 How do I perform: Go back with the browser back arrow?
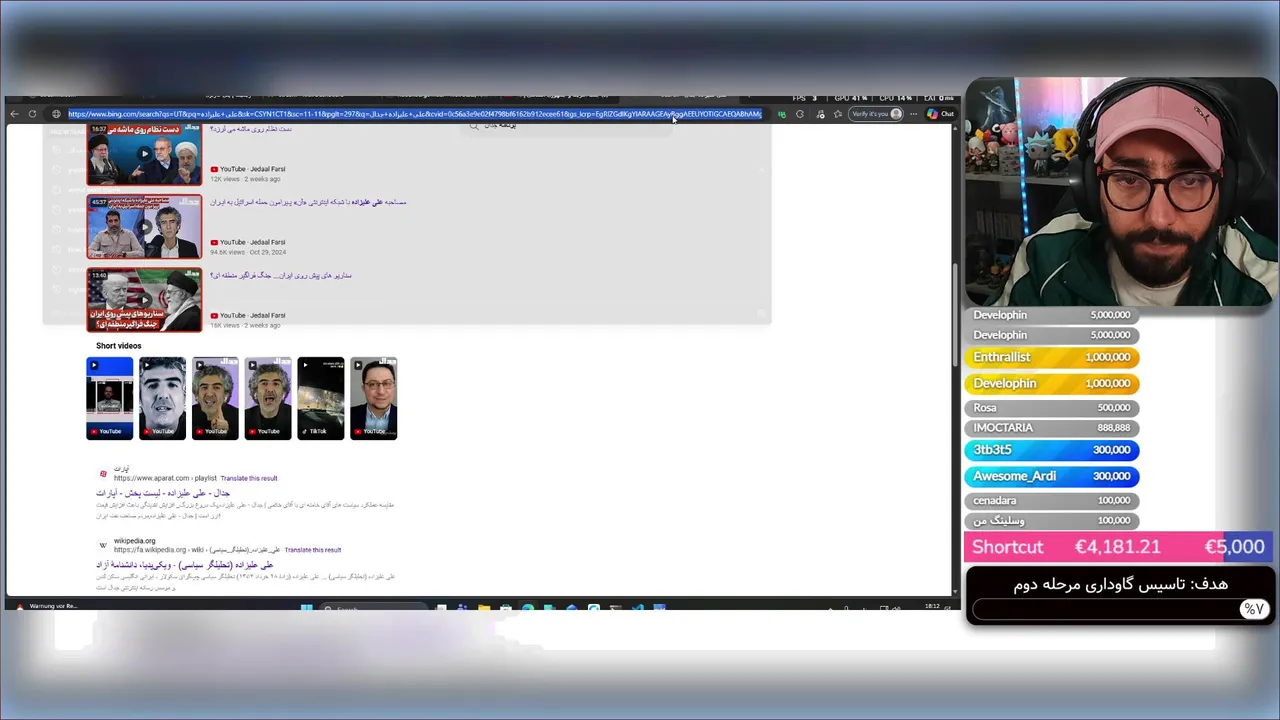point(14,114)
